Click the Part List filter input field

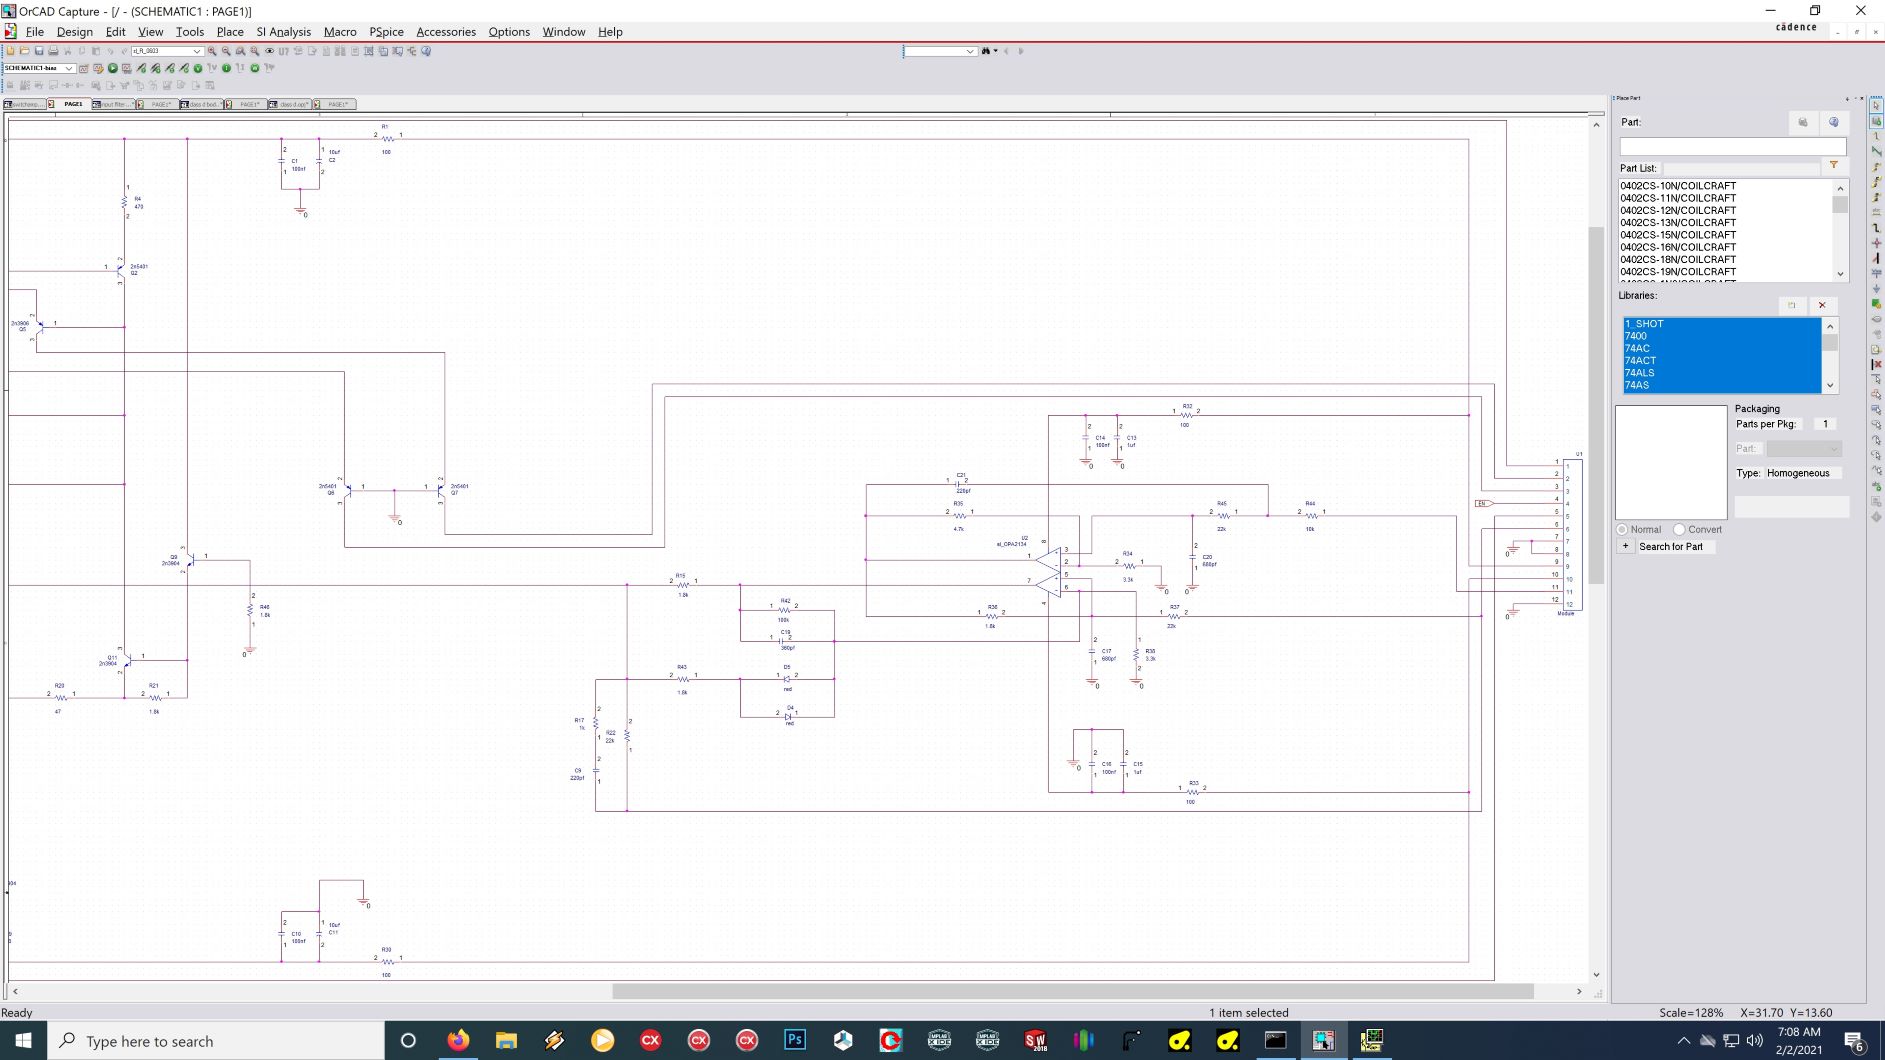pos(1741,168)
